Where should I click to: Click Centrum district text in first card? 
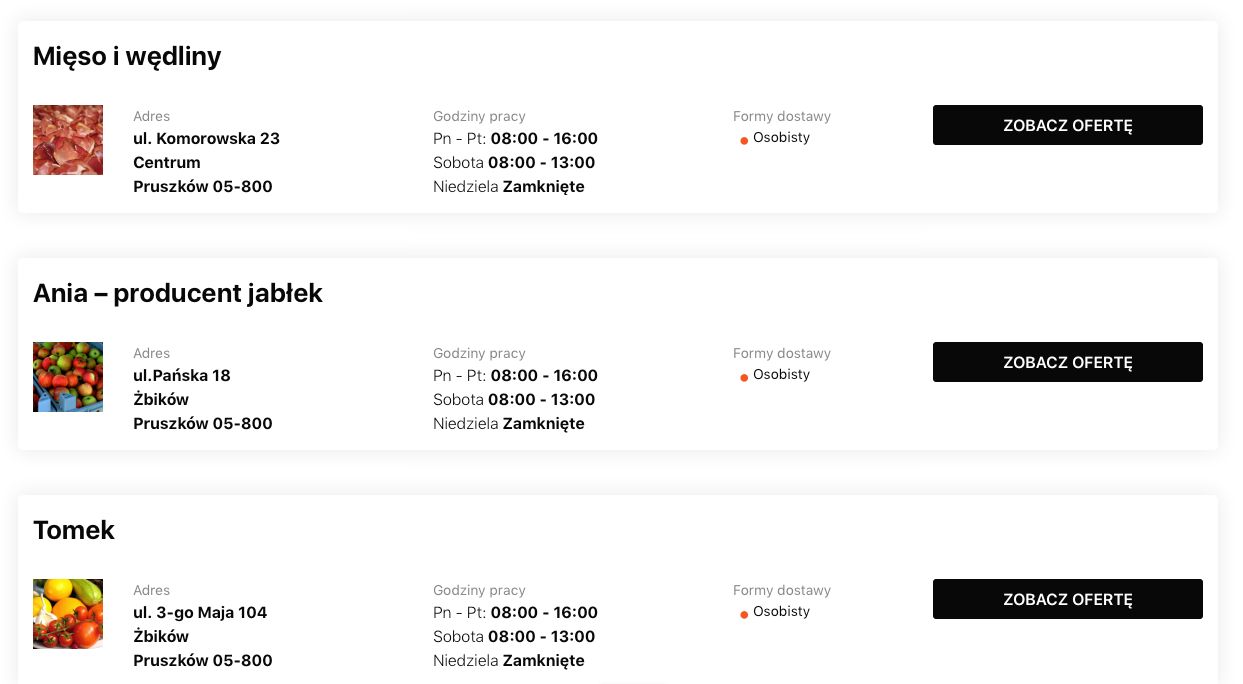coord(167,163)
